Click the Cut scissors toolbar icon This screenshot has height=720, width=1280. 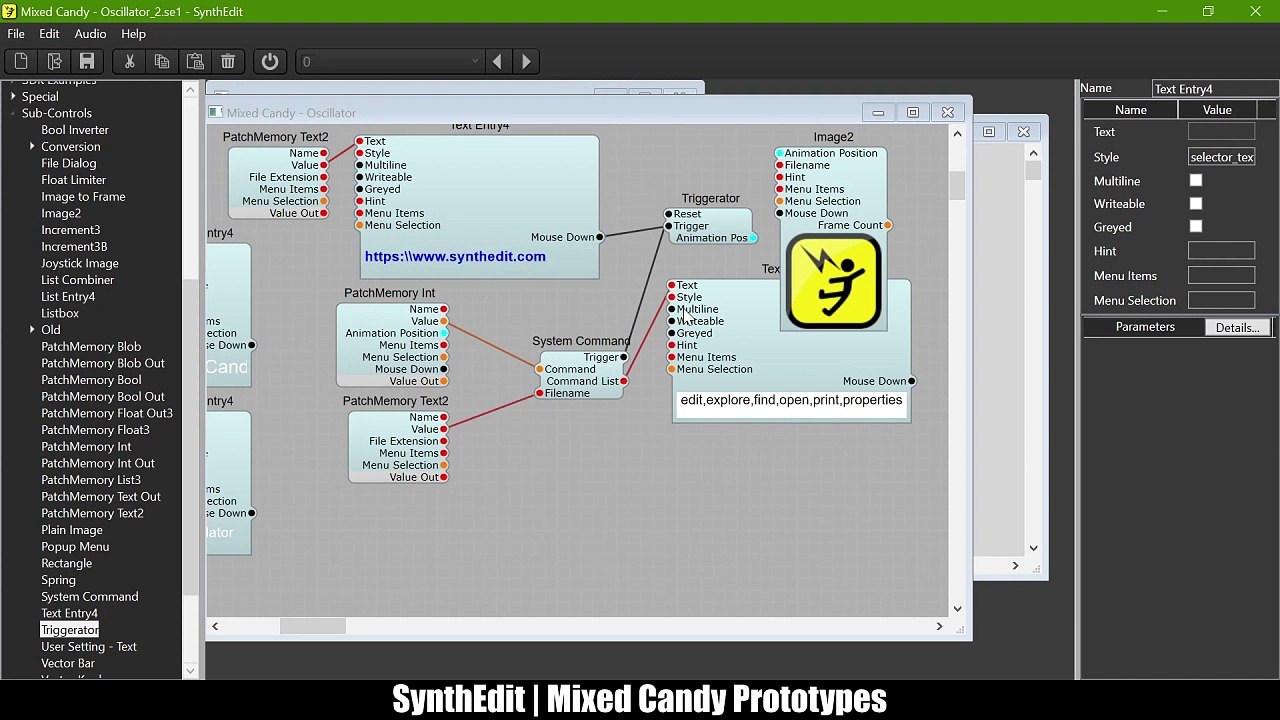[x=129, y=62]
